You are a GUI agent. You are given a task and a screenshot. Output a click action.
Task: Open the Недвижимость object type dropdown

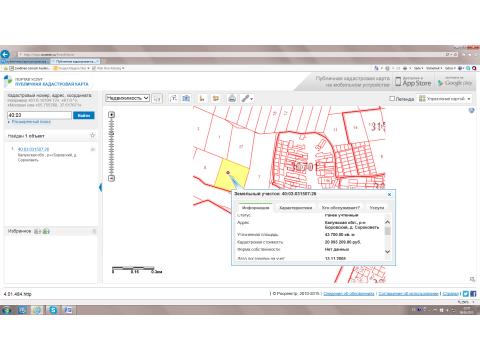coord(128,98)
